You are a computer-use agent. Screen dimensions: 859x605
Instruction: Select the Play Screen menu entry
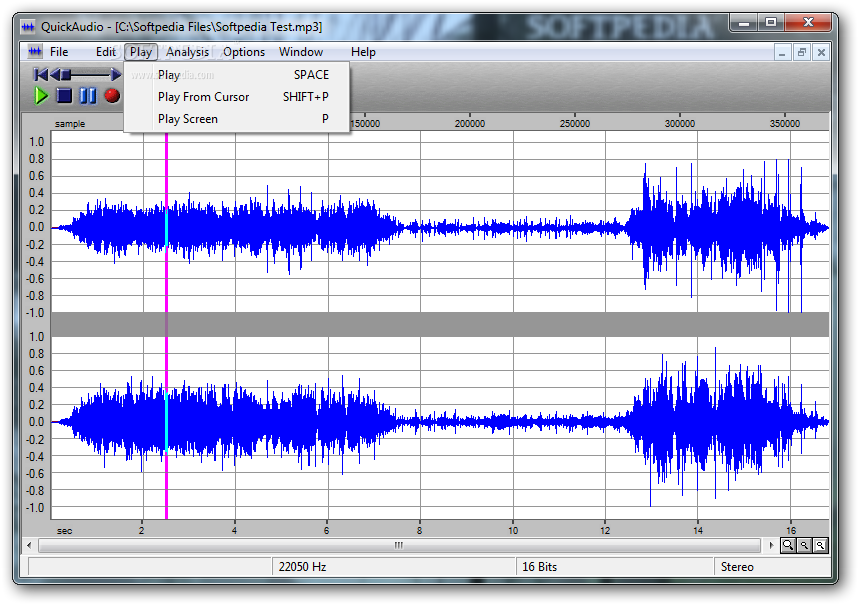(x=187, y=119)
